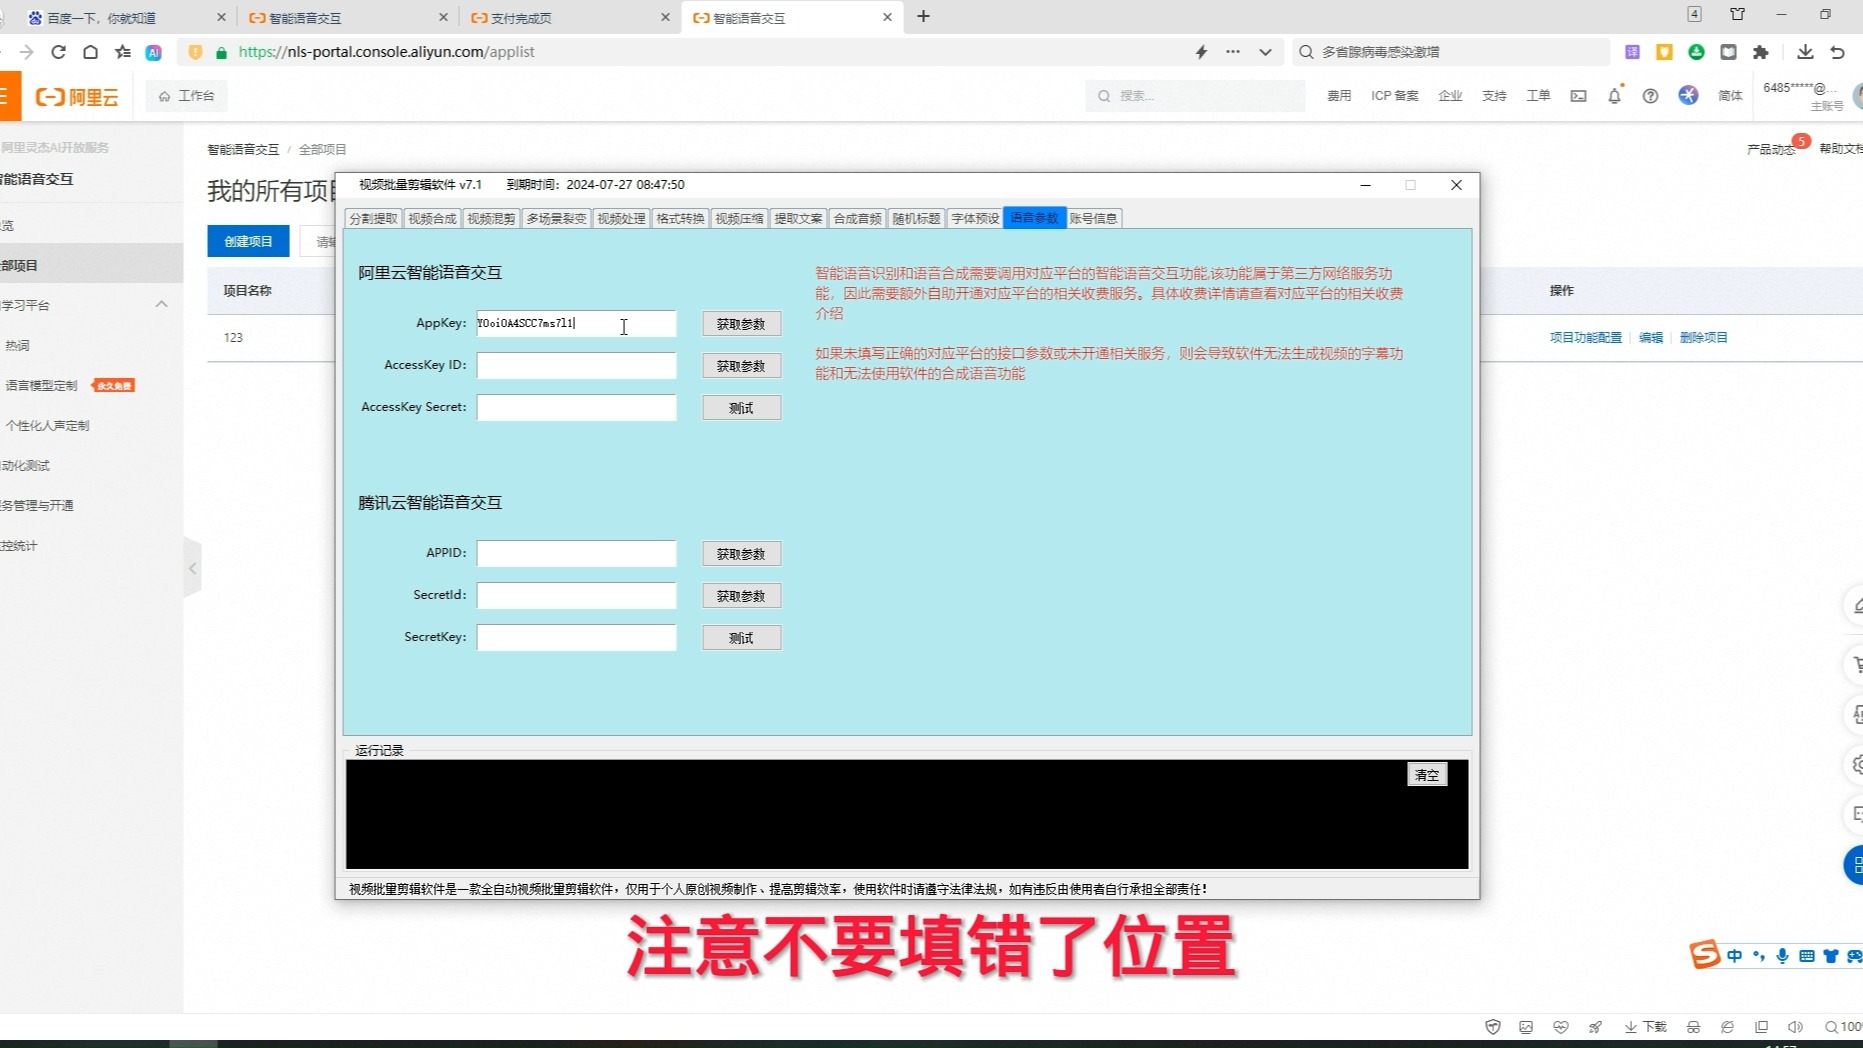Click the Aliyun console search box
The image size is (1863, 1048).
click(1195, 96)
